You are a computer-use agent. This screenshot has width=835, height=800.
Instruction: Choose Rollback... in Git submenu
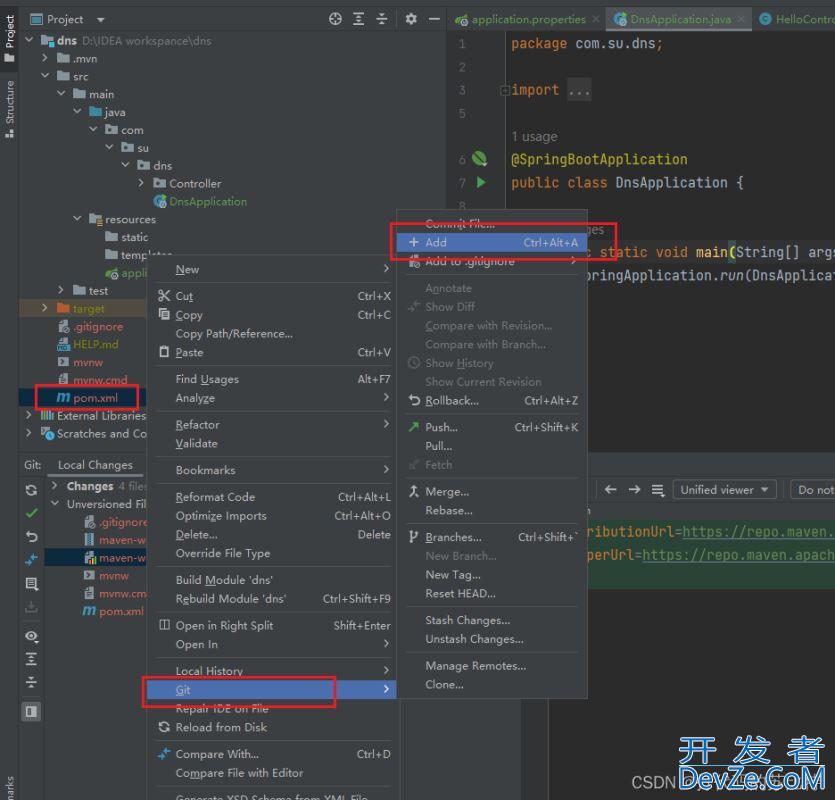[493, 401]
